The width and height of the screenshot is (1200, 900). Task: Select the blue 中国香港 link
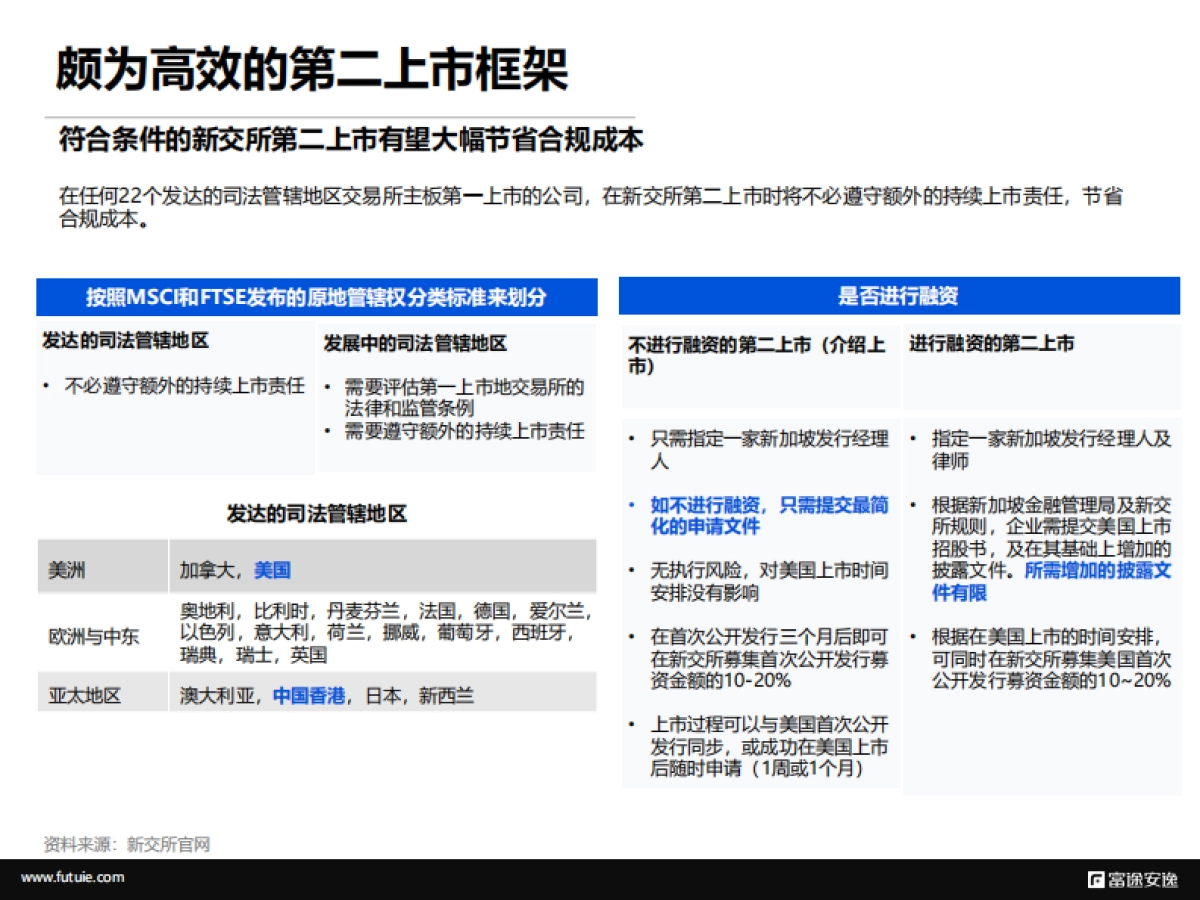click(307, 692)
